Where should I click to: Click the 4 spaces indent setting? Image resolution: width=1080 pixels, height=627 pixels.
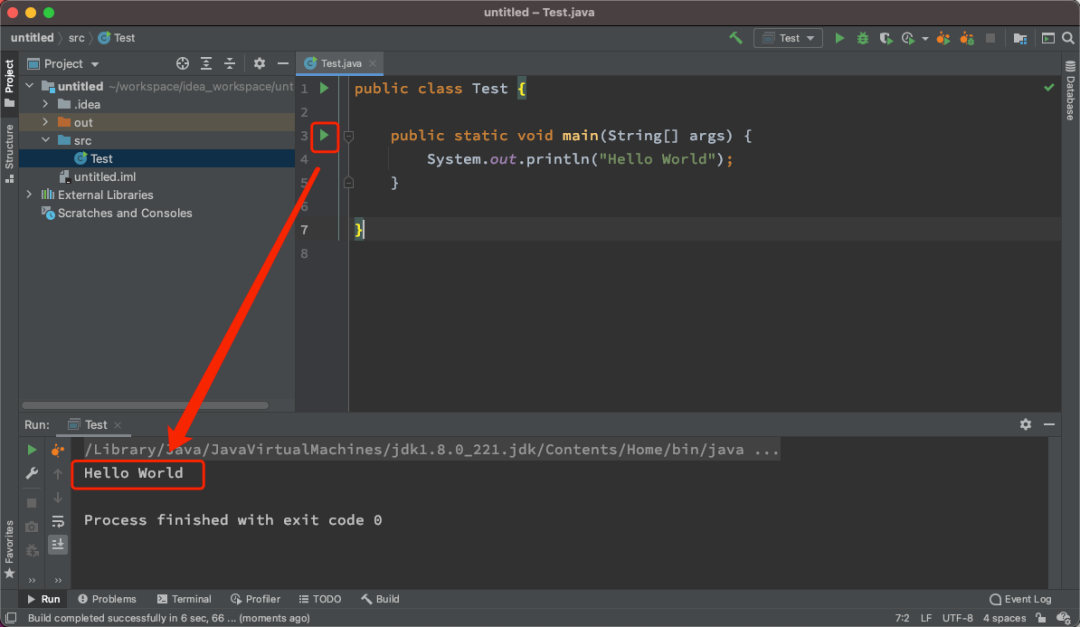point(1004,618)
